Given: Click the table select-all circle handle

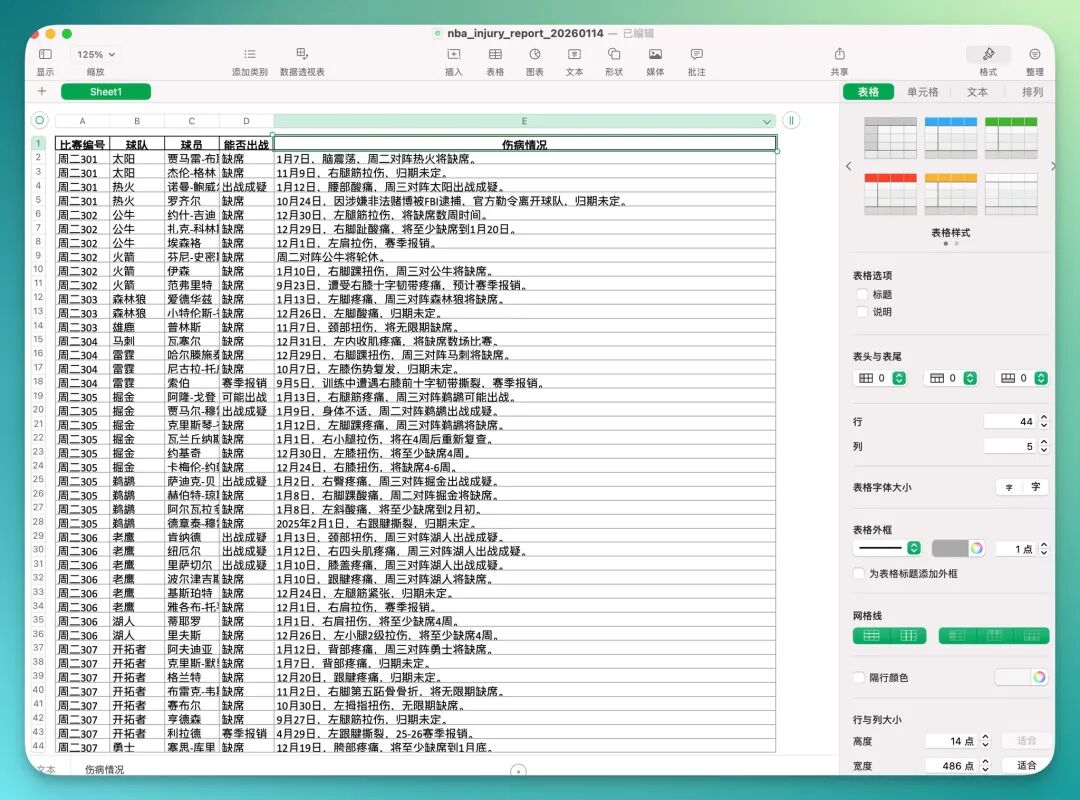Looking at the screenshot, I should 40,121.
